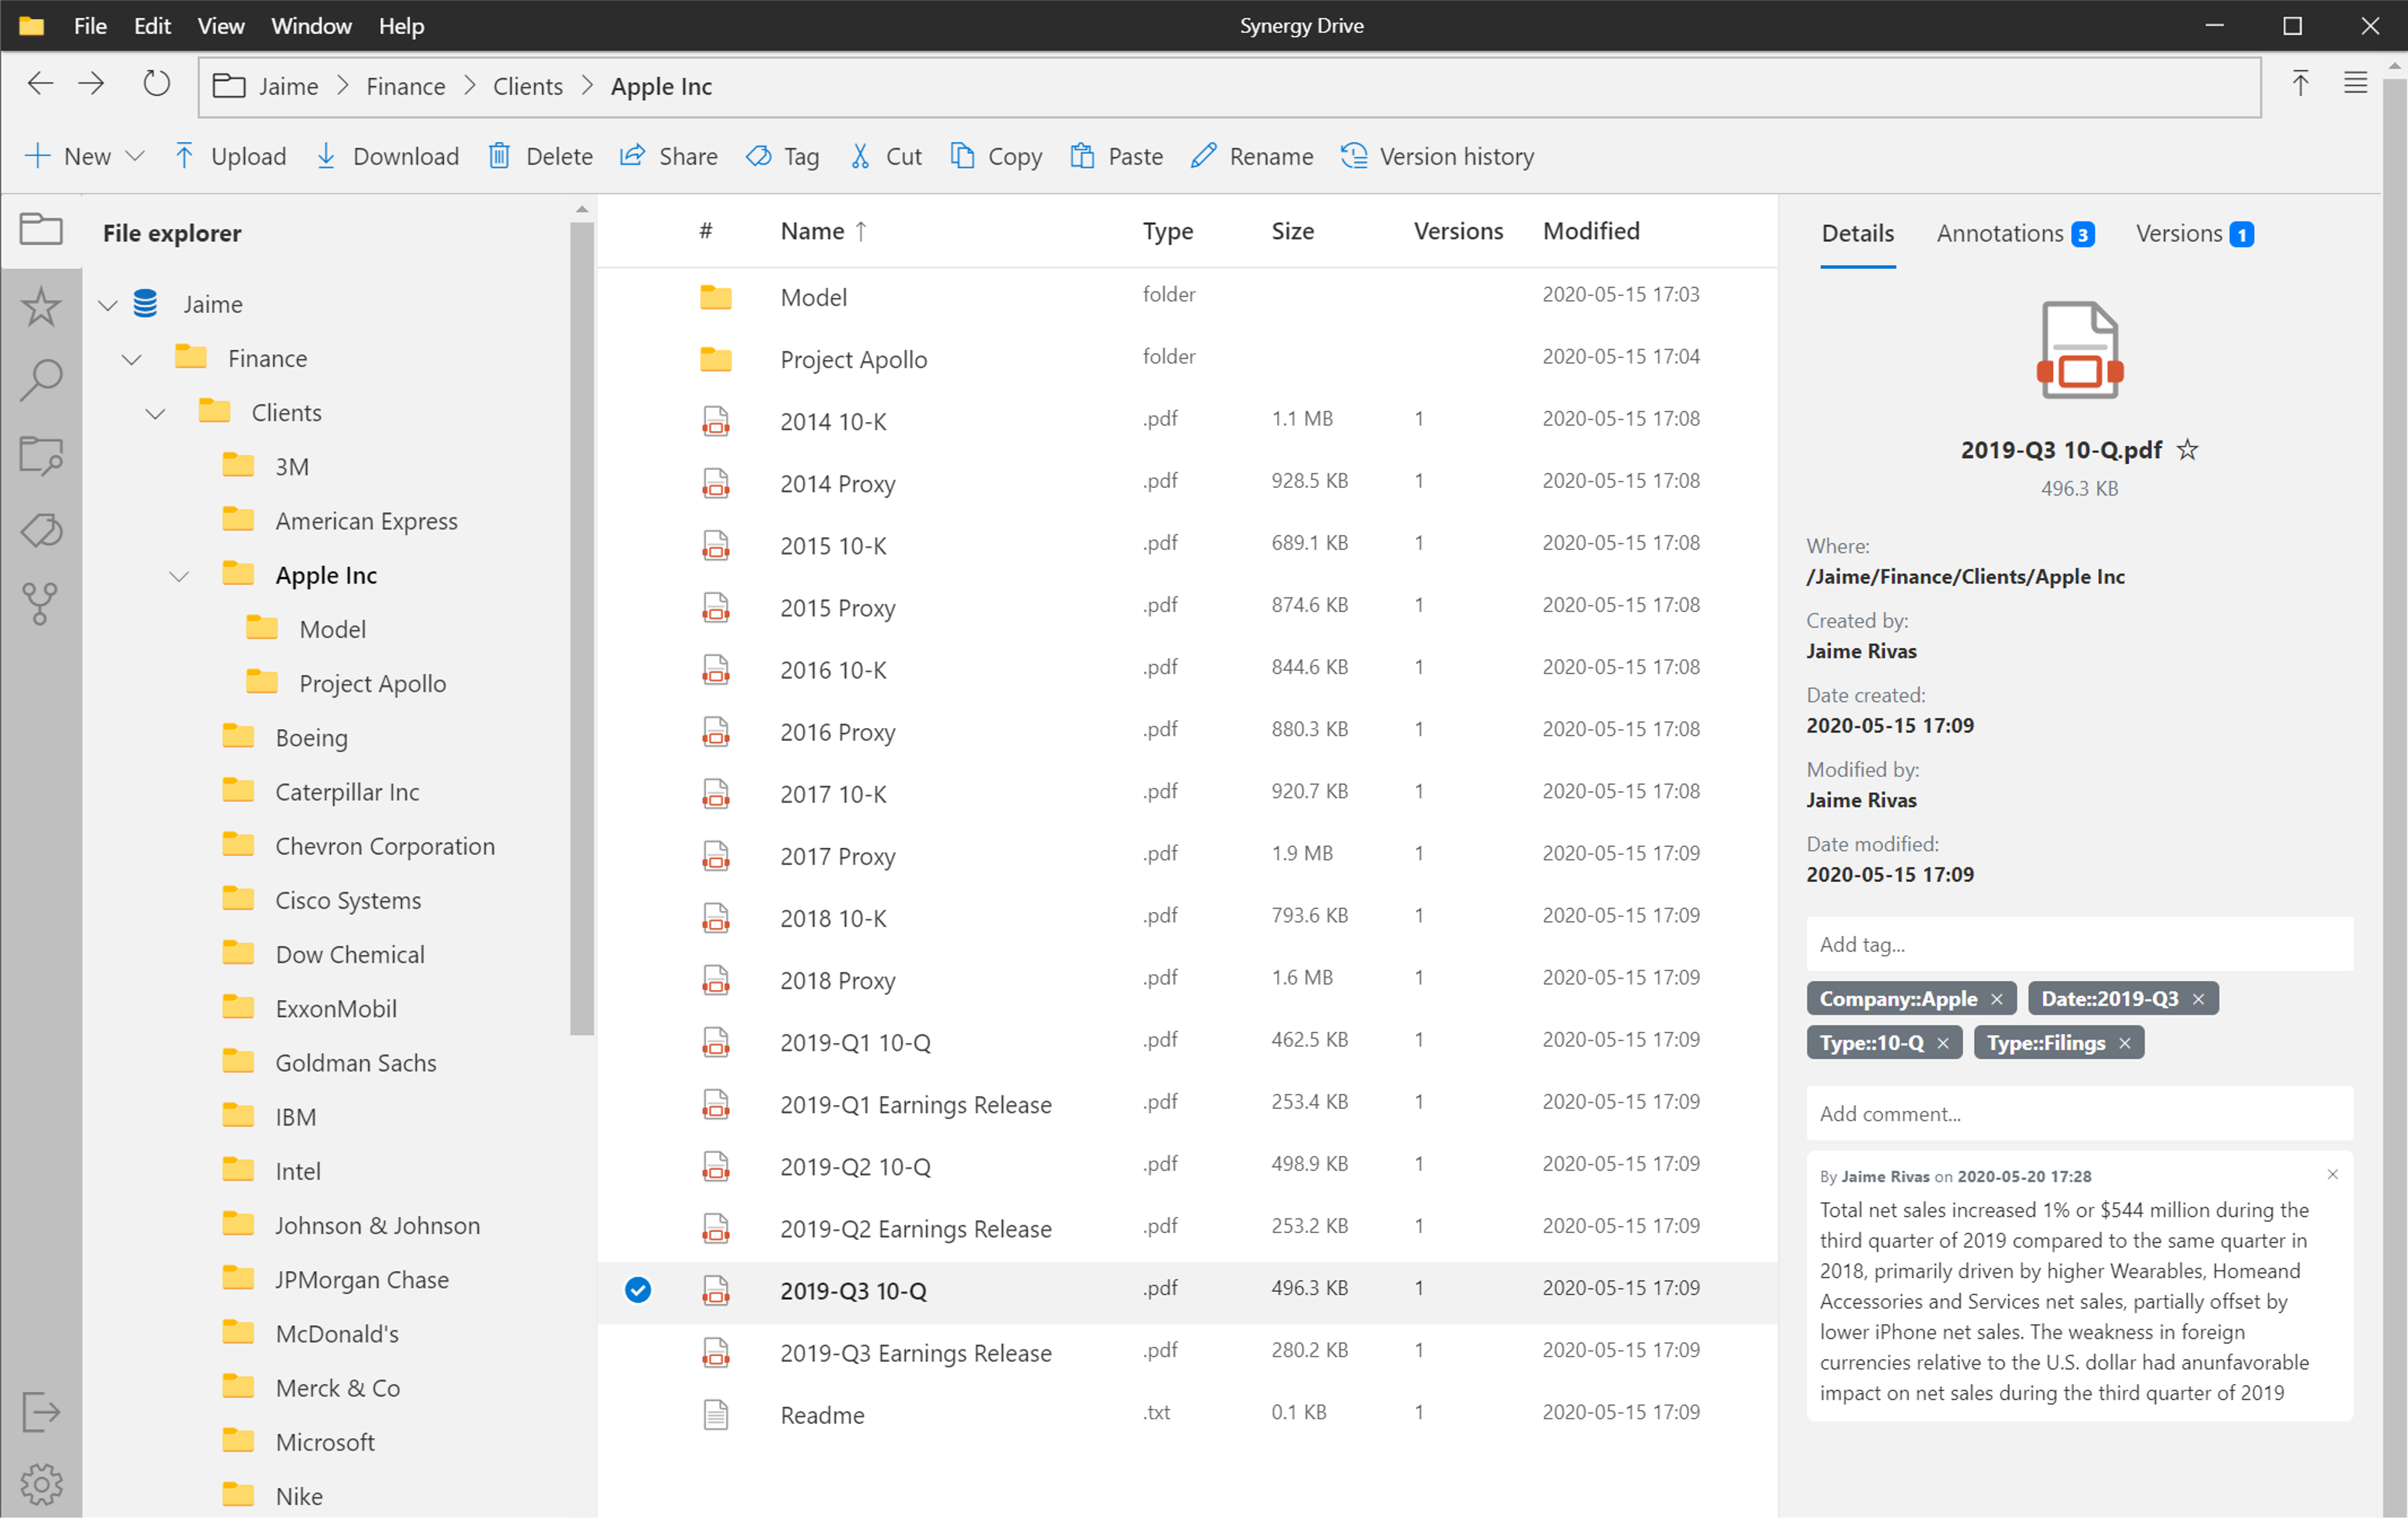Viewport: 2408px width, 1518px height.
Task: Remove the Company::Apple tag
Action: pyautogui.click(x=1997, y=999)
